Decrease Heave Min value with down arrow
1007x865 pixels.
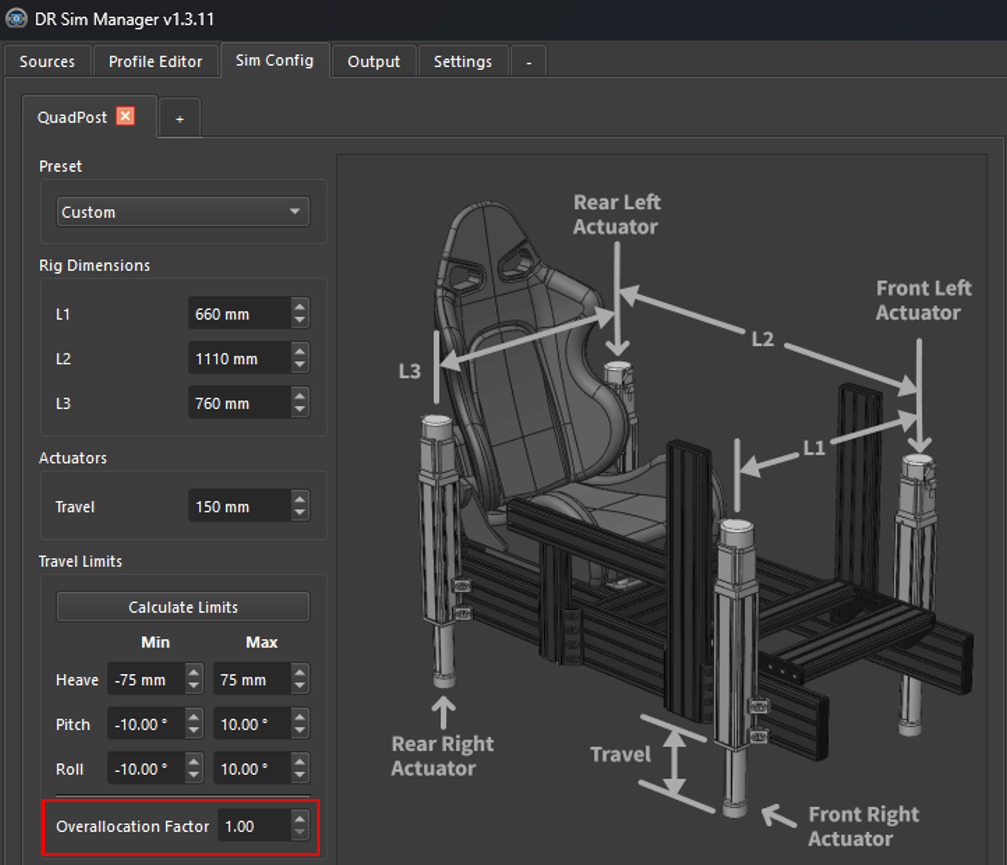(194, 687)
